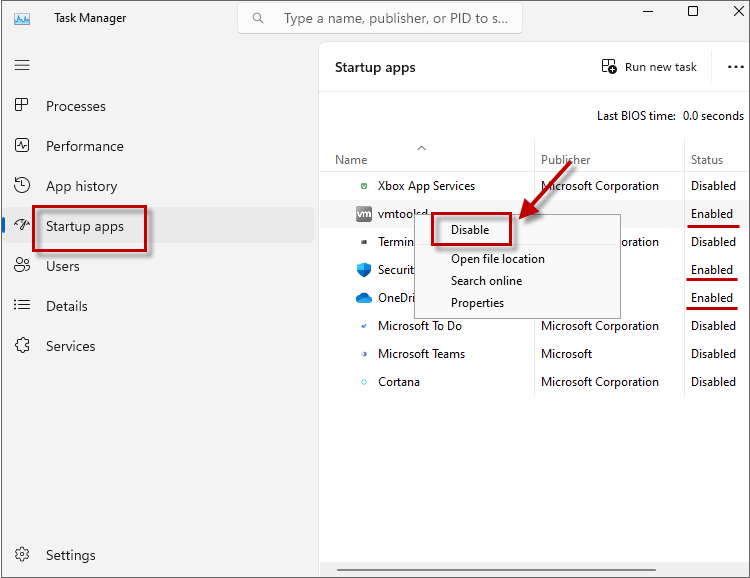
Task: Click the Microsoft Teams icon
Action: click(x=364, y=354)
